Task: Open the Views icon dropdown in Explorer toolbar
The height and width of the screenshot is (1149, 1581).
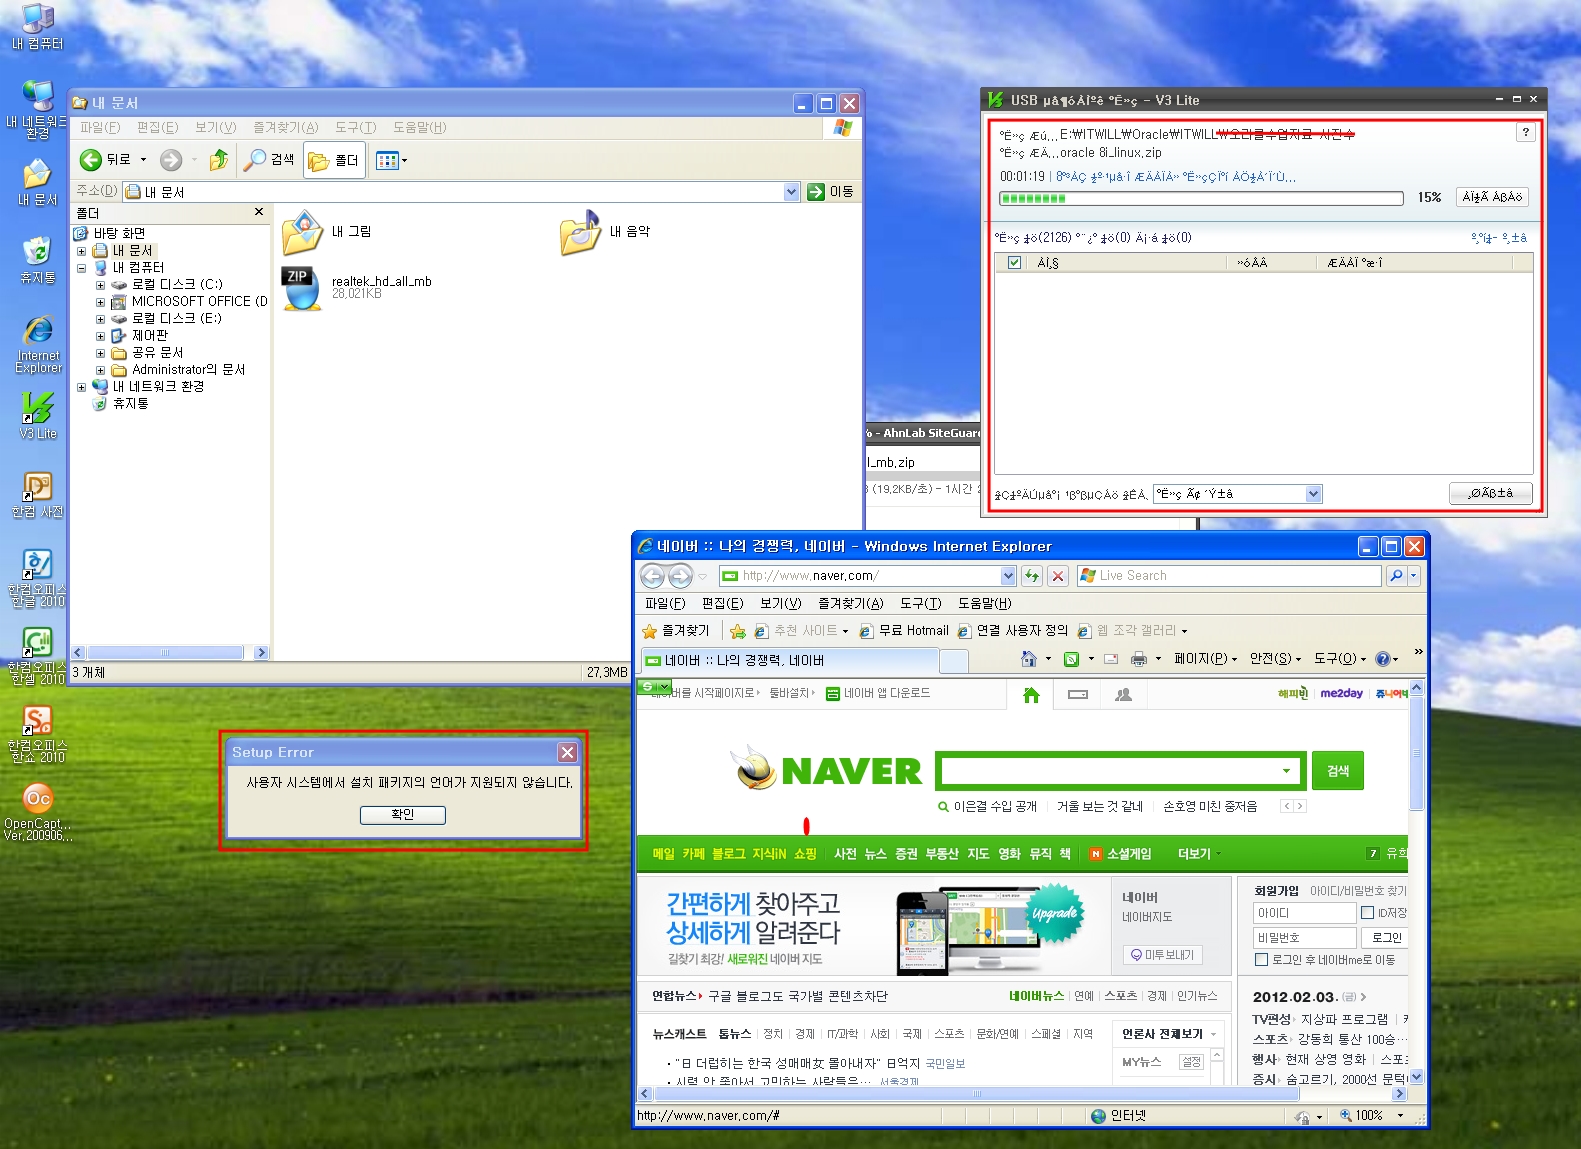Action: (391, 160)
